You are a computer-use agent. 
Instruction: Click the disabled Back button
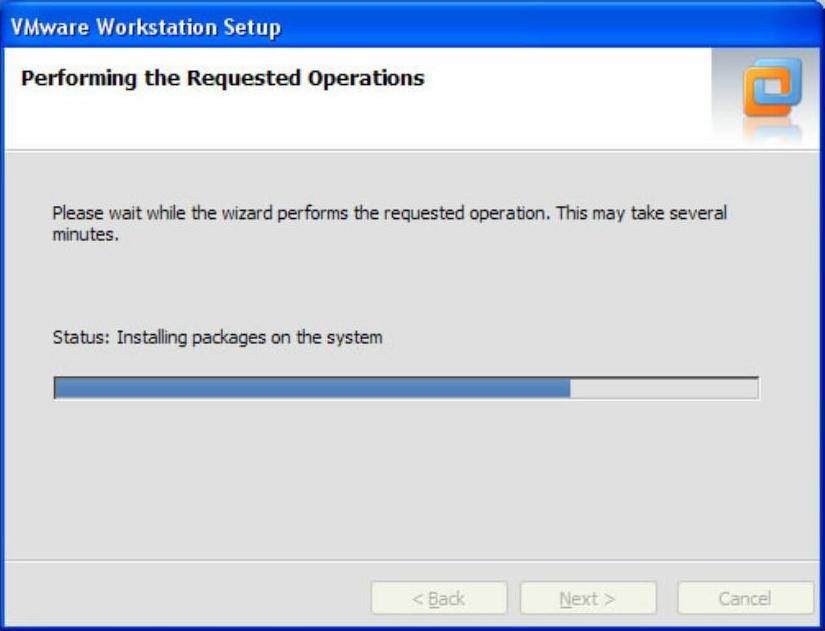pyautogui.click(x=439, y=598)
